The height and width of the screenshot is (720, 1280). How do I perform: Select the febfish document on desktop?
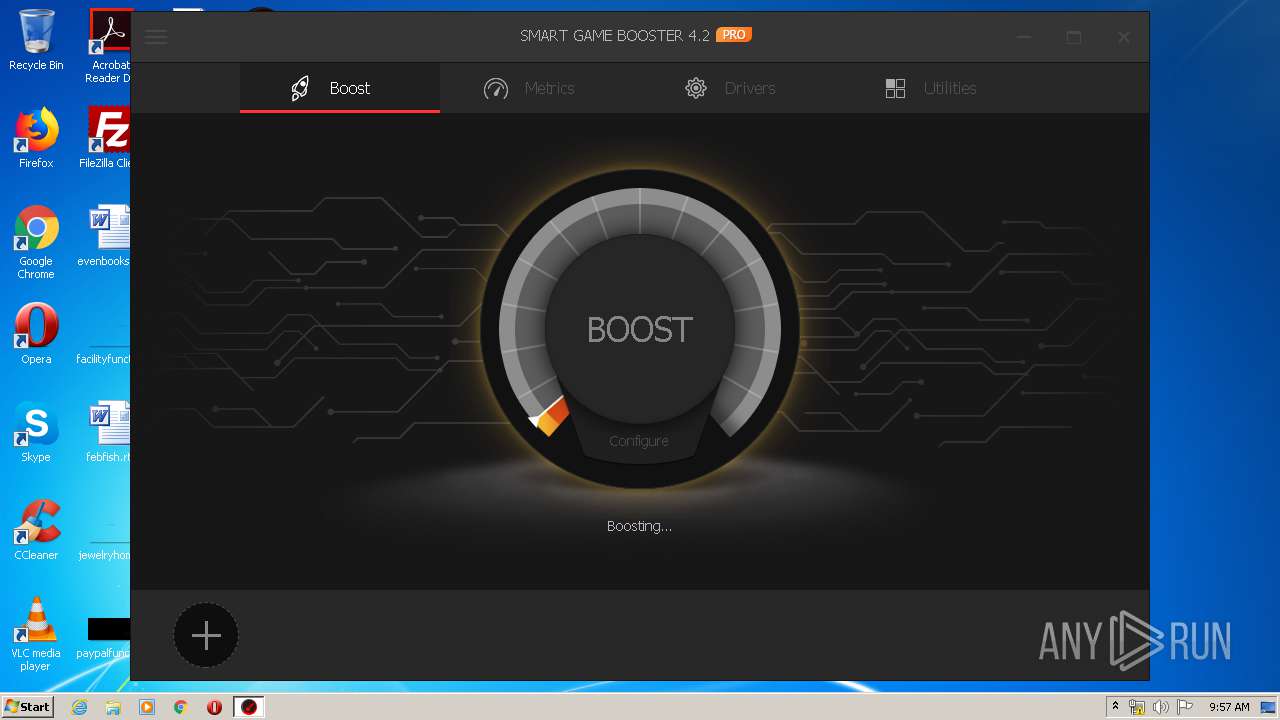[x=108, y=432]
